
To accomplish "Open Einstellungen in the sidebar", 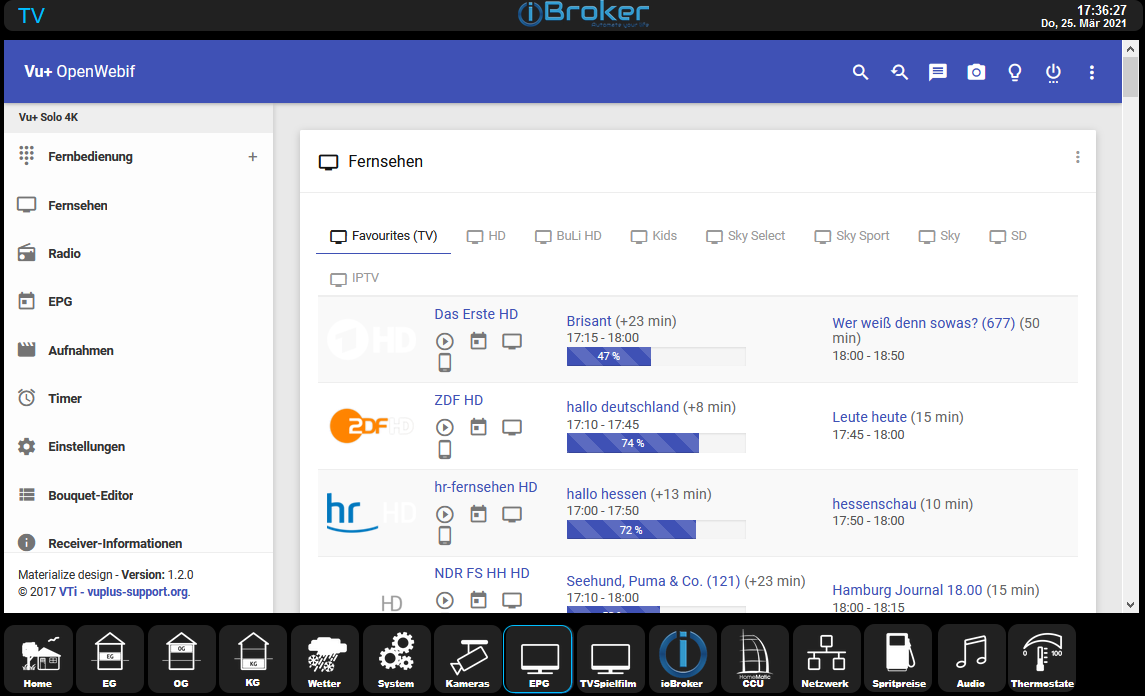I will coord(86,446).
